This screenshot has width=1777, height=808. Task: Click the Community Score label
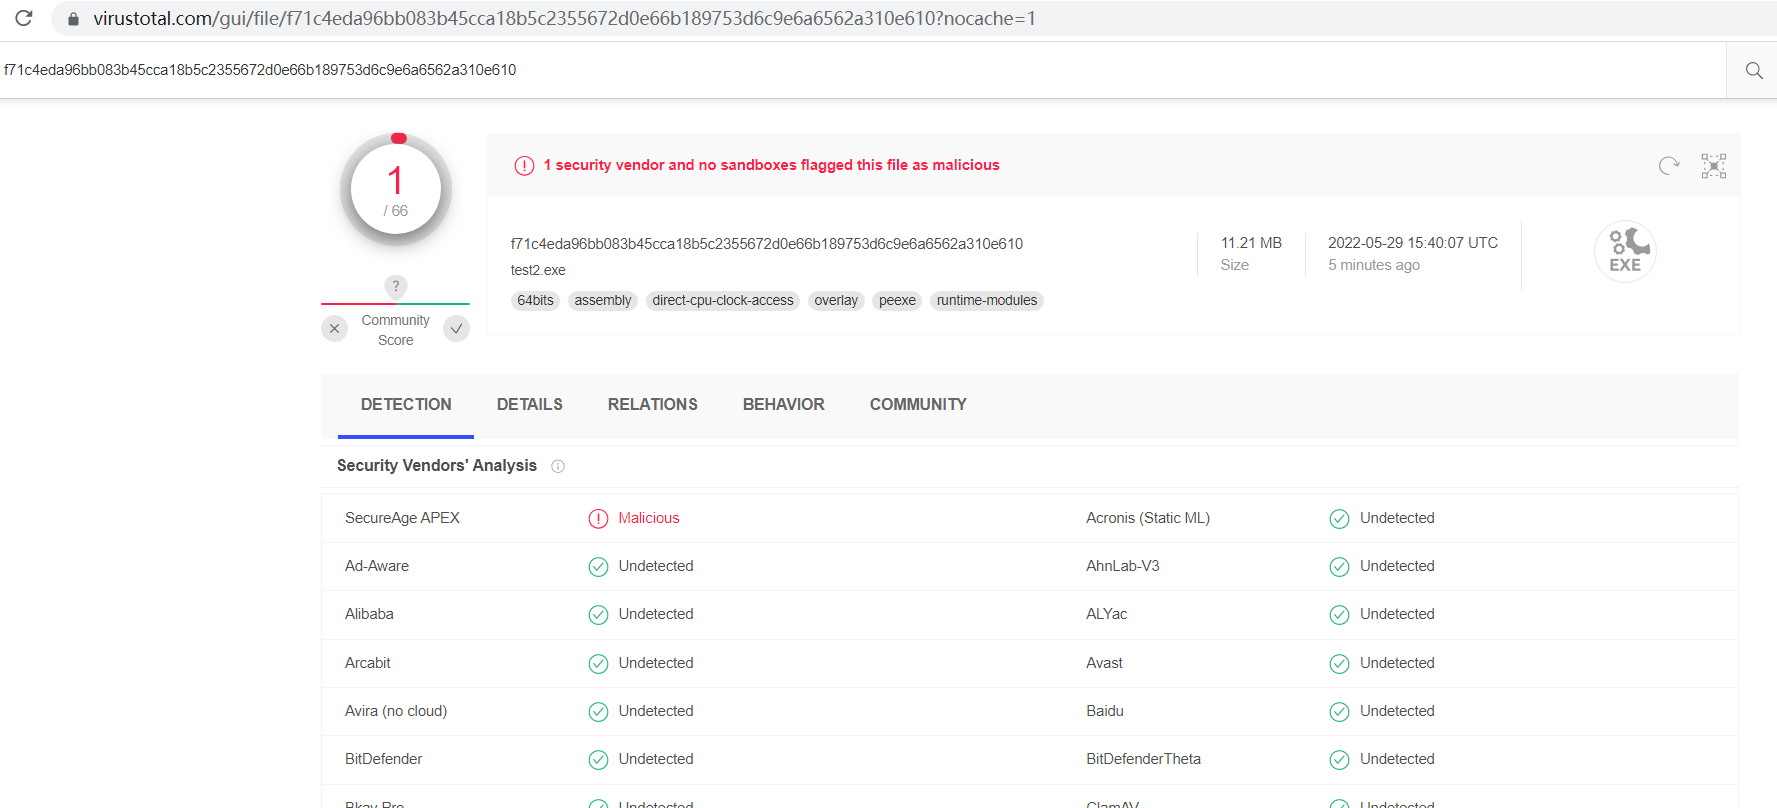[x=396, y=330]
